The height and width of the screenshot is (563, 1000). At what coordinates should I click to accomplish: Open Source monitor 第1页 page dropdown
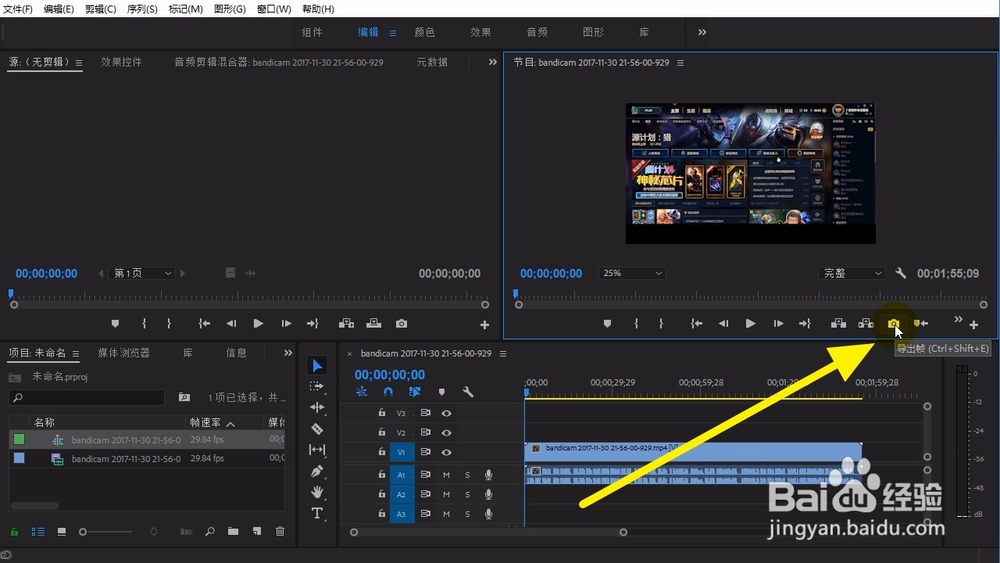tap(142, 273)
